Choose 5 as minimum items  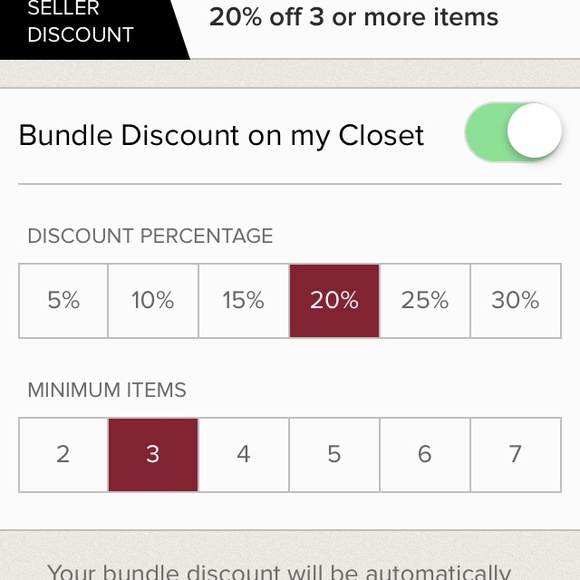(334, 455)
